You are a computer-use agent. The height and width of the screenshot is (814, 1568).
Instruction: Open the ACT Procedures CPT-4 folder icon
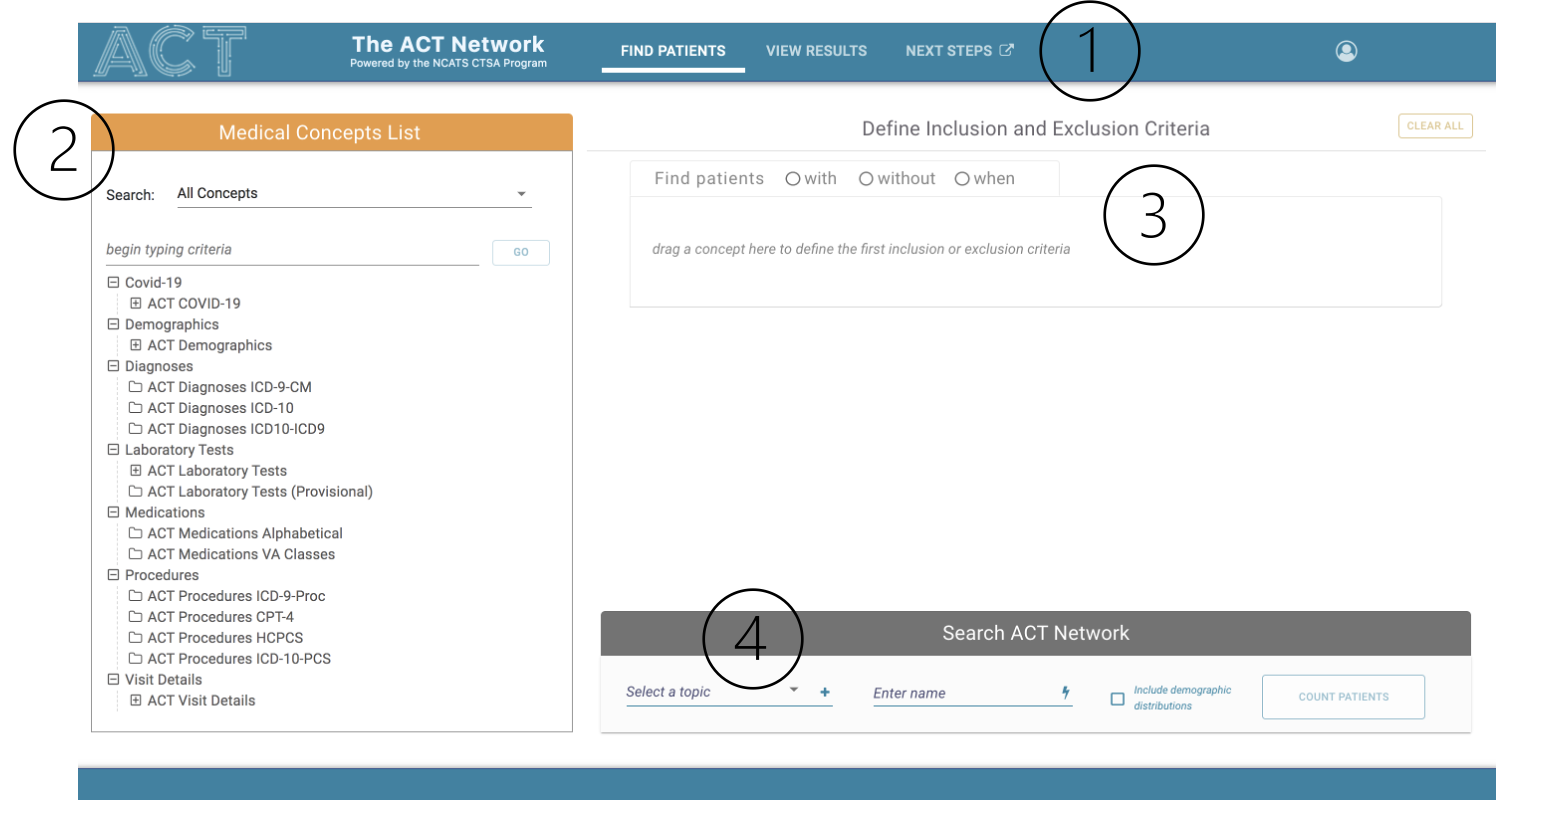135,617
